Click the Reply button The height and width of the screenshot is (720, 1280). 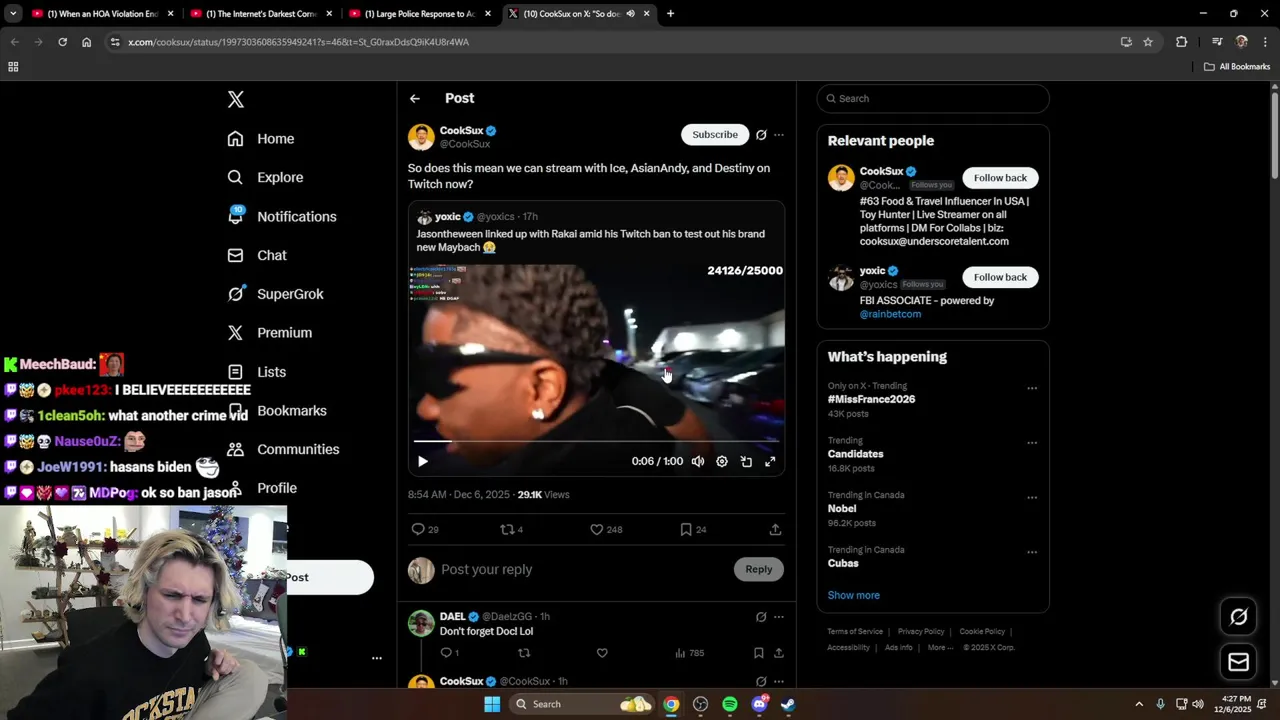pyautogui.click(x=759, y=569)
